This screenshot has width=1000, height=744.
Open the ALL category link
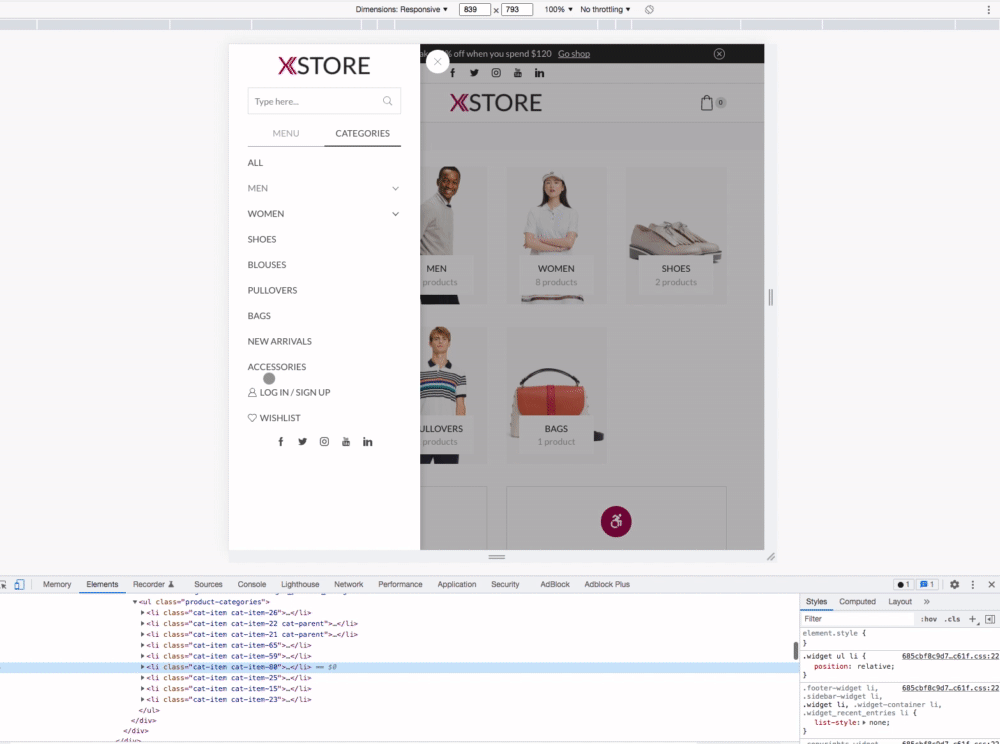click(255, 163)
